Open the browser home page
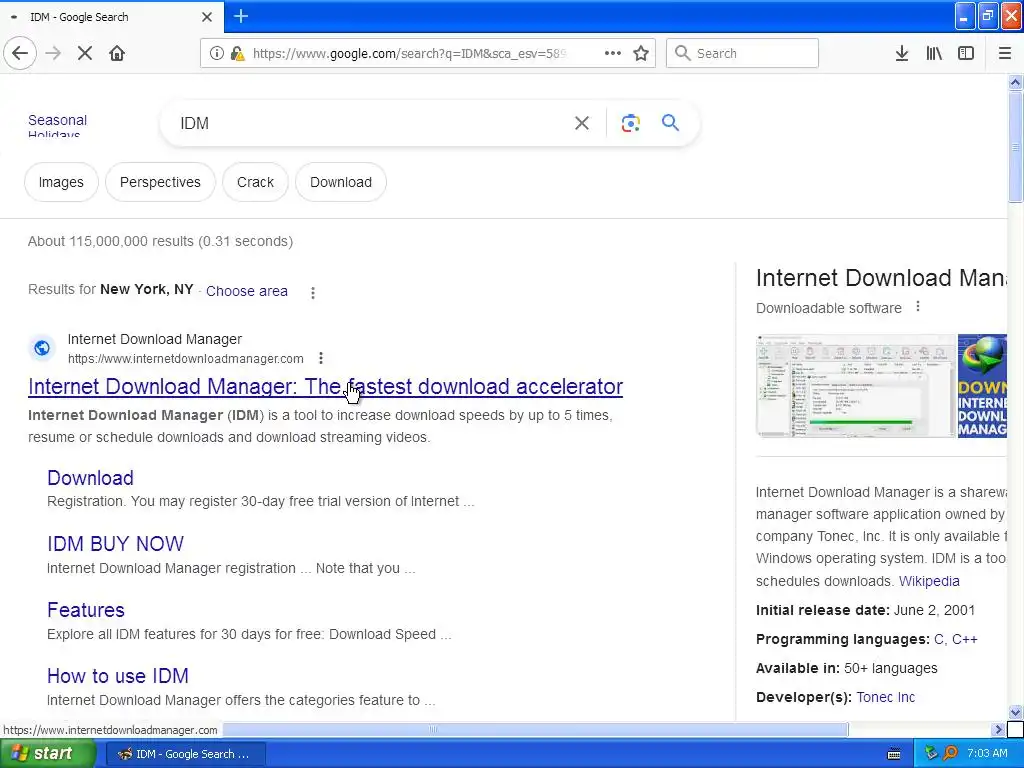 117,53
